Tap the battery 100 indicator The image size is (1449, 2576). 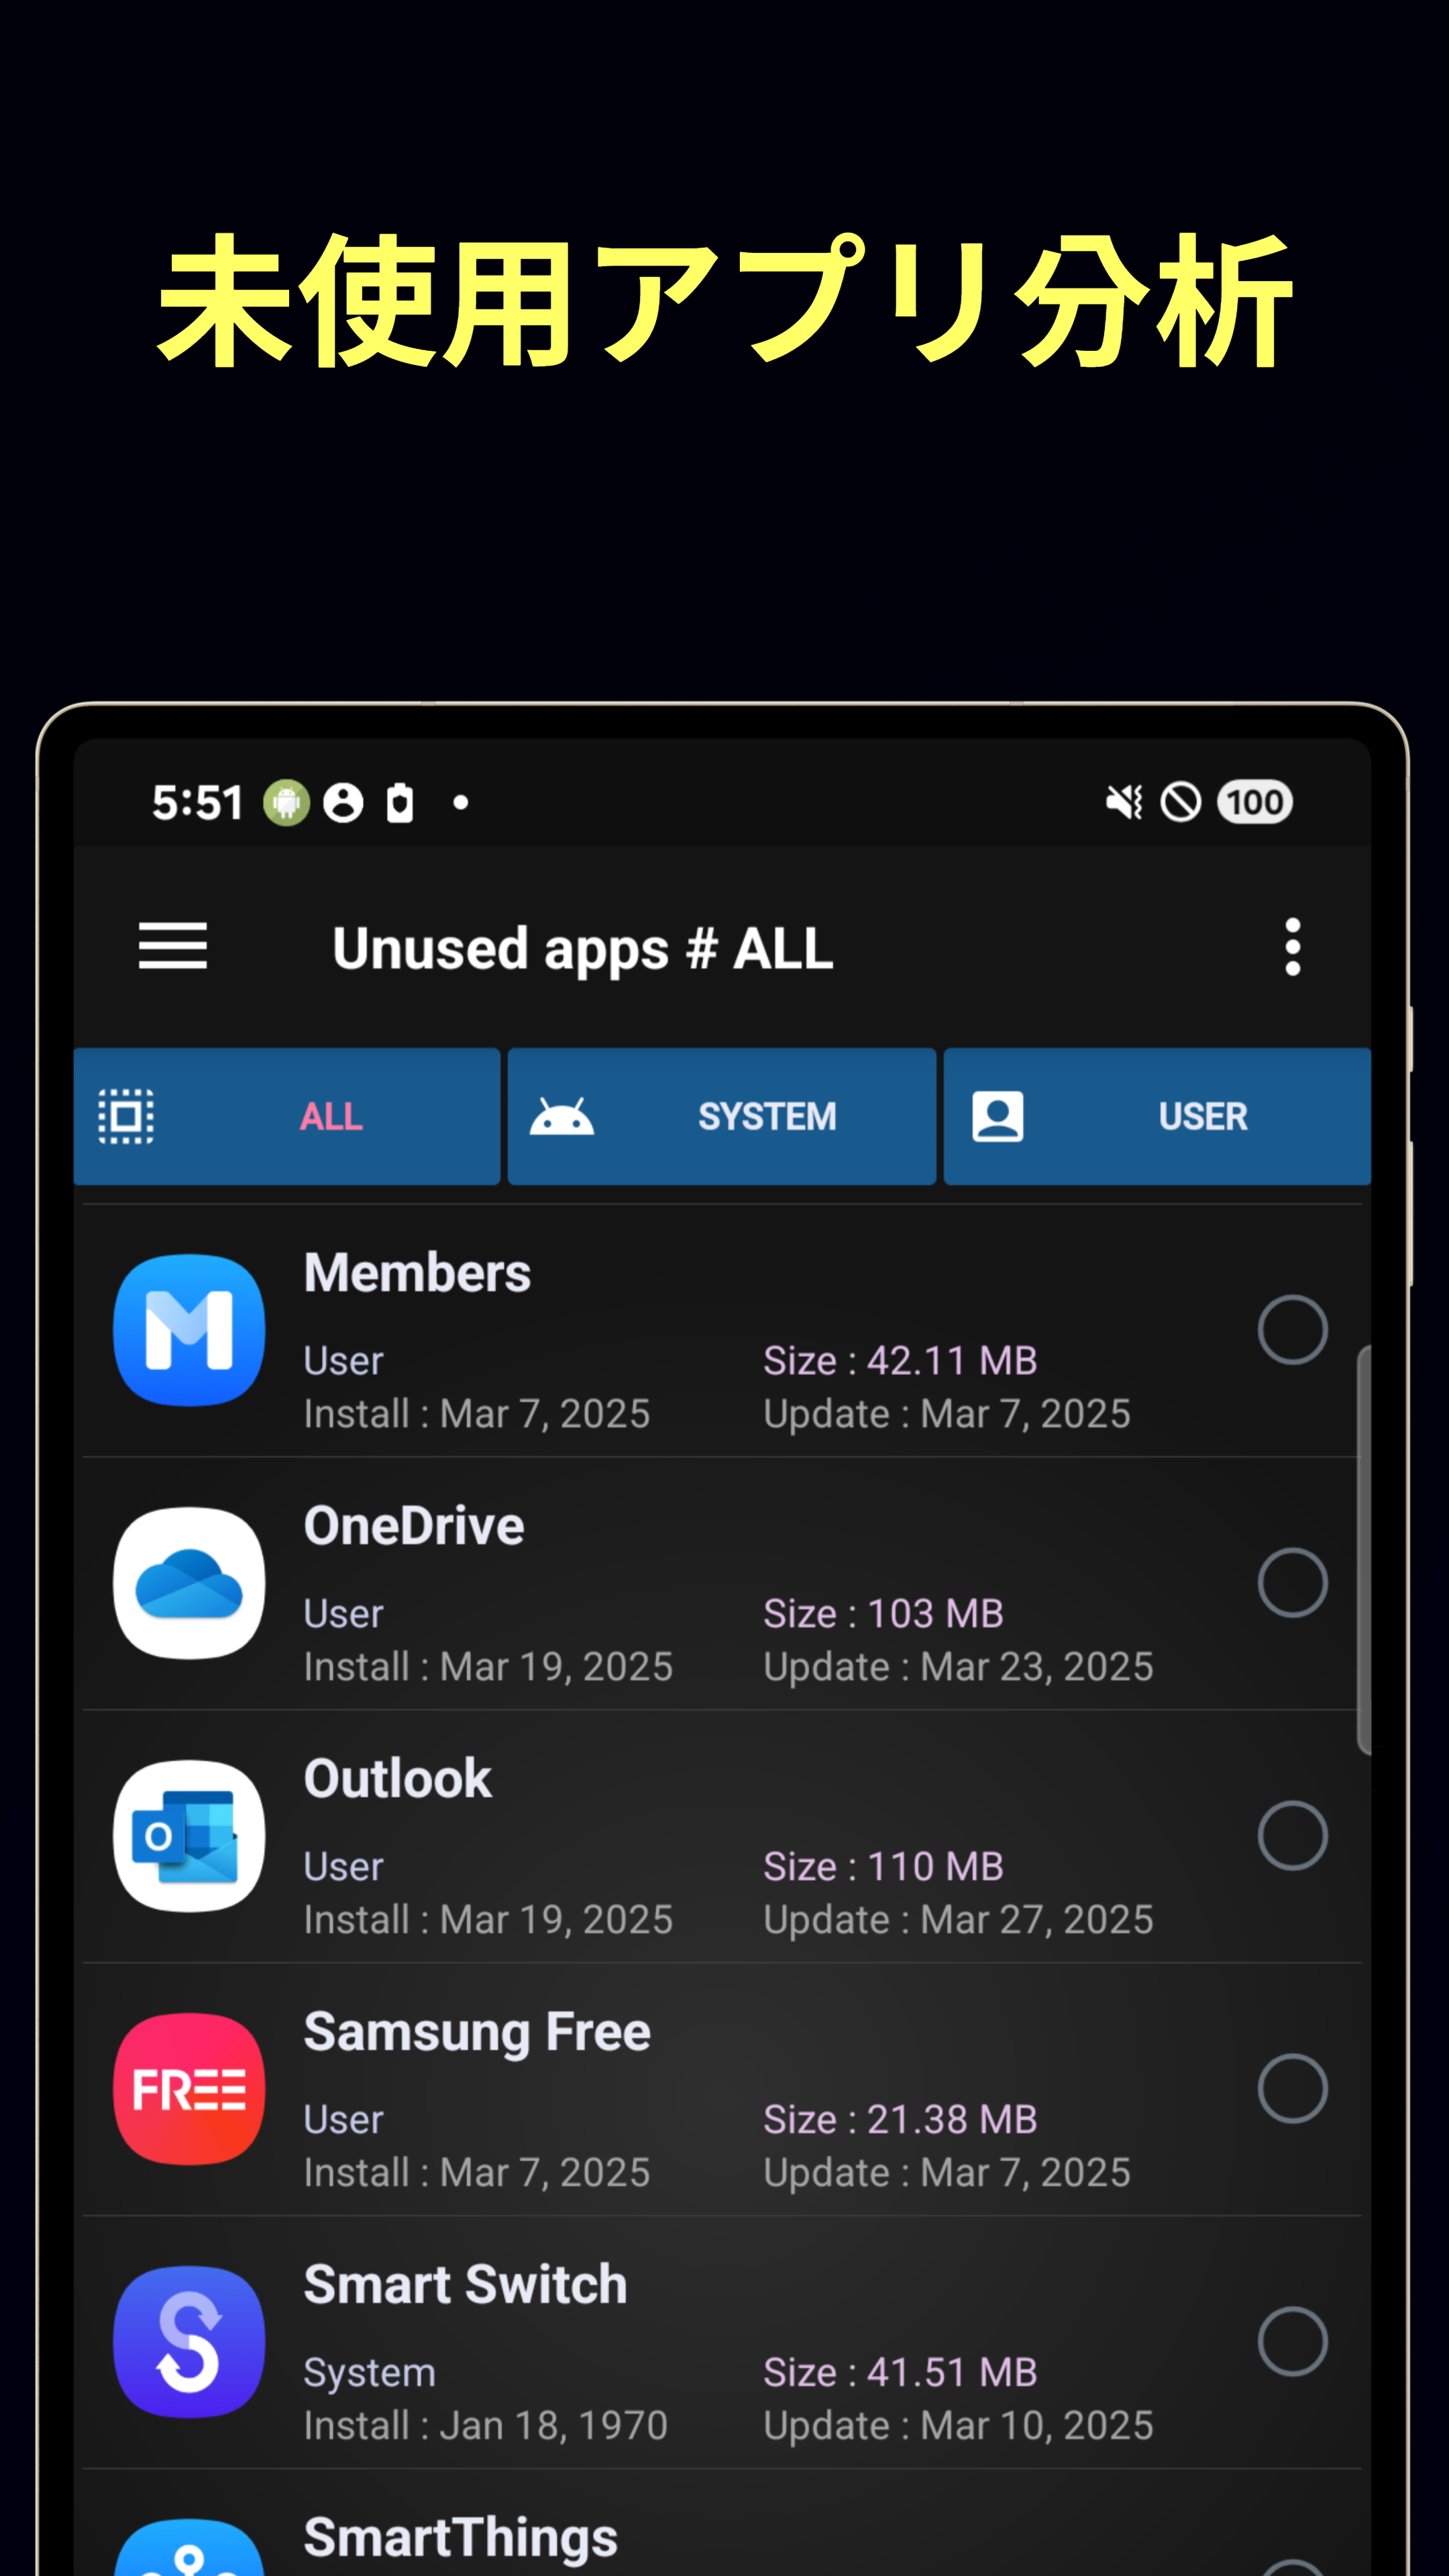[1254, 802]
